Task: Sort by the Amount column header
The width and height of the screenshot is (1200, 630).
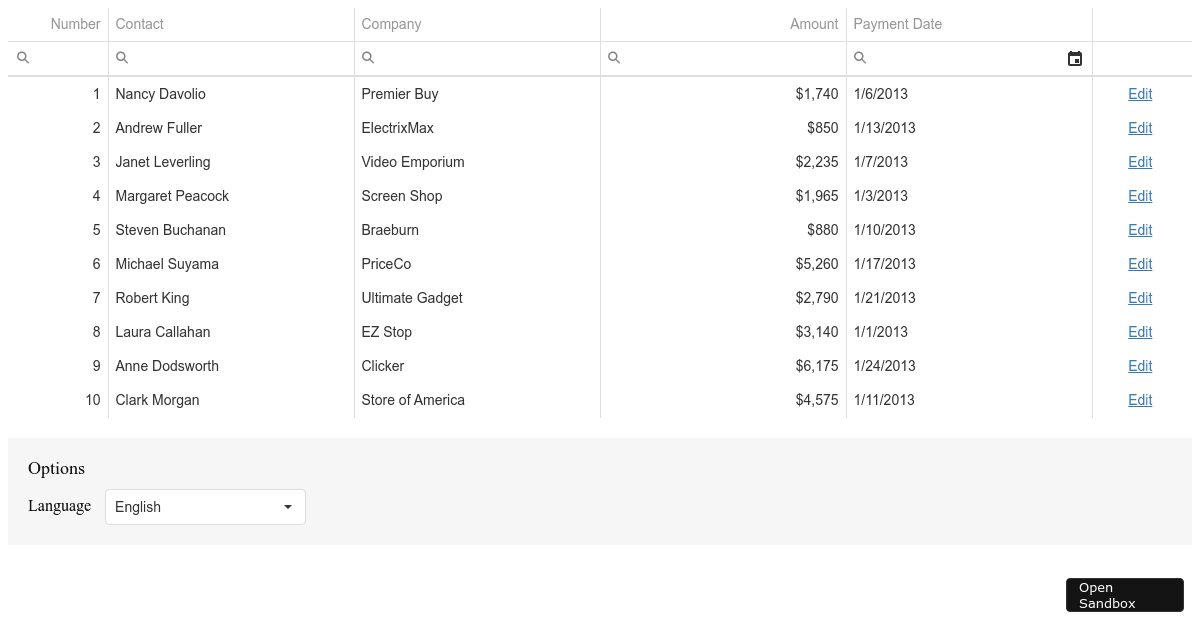Action: pyautogui.click(x=814, y=24)
